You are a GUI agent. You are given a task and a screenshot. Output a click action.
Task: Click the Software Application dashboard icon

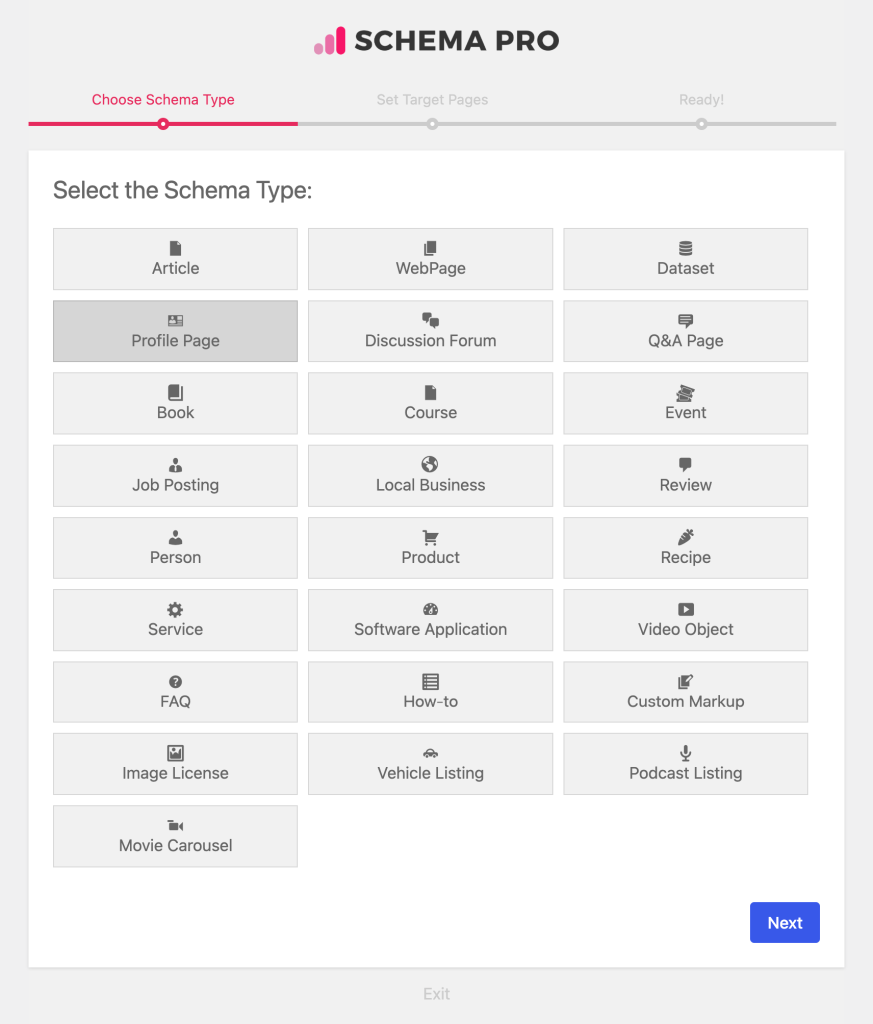click(x=430, y=609)
